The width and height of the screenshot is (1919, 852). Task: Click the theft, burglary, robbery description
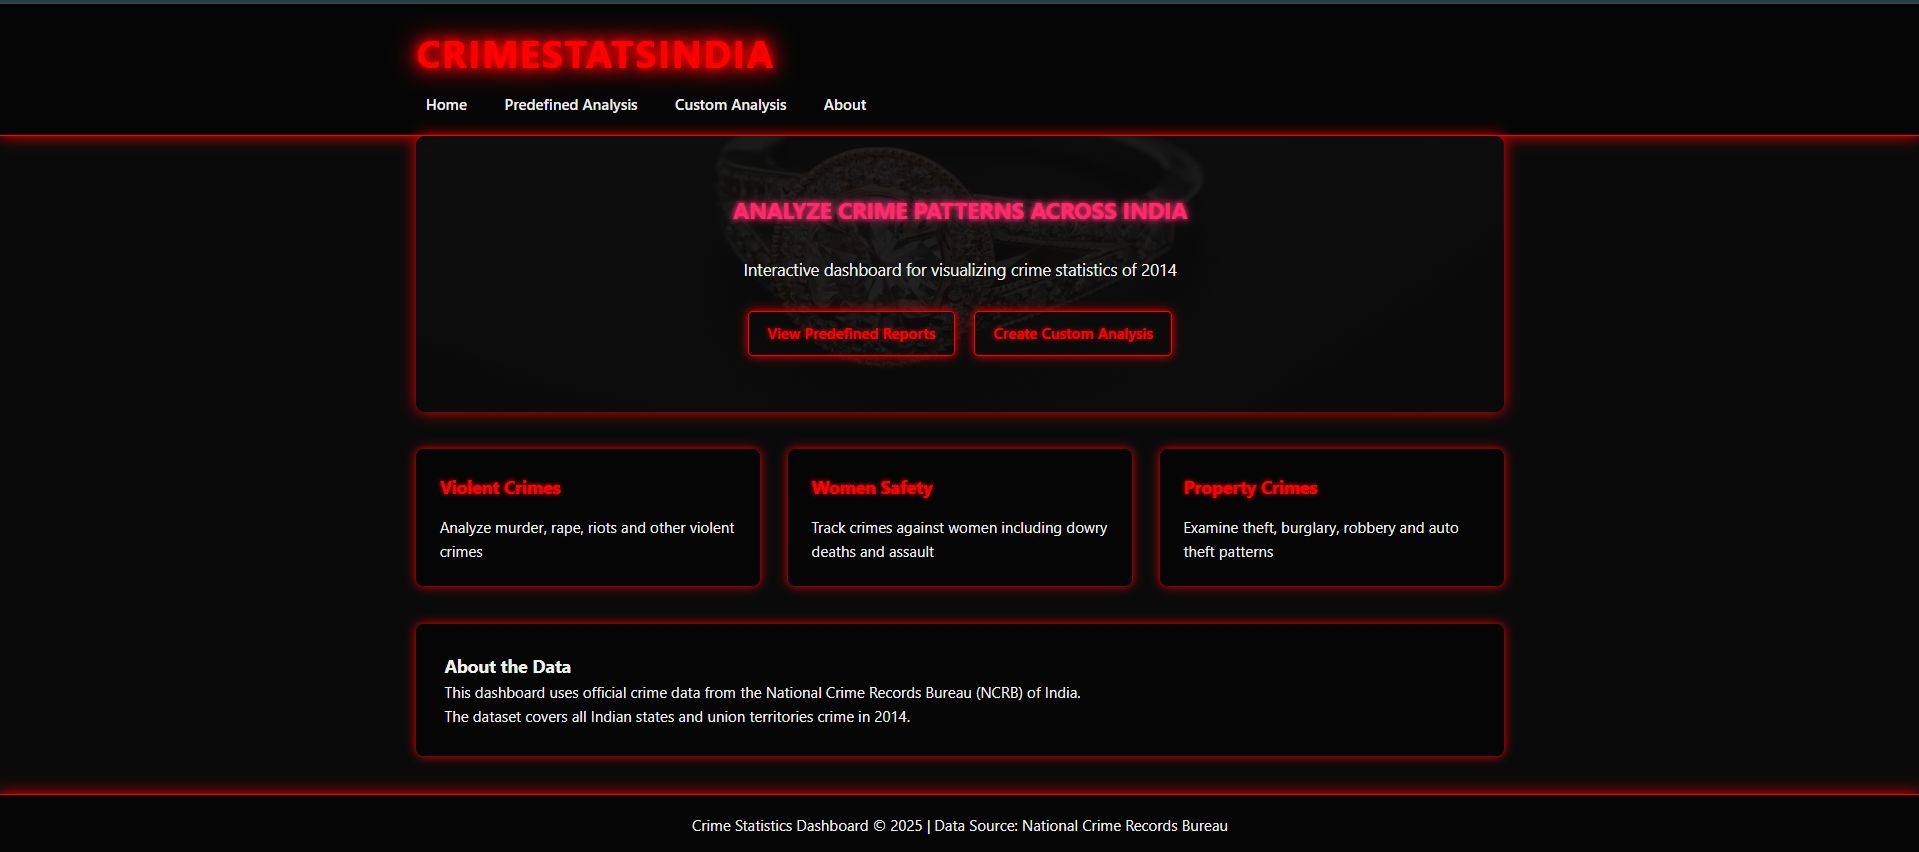(1320, 539)
